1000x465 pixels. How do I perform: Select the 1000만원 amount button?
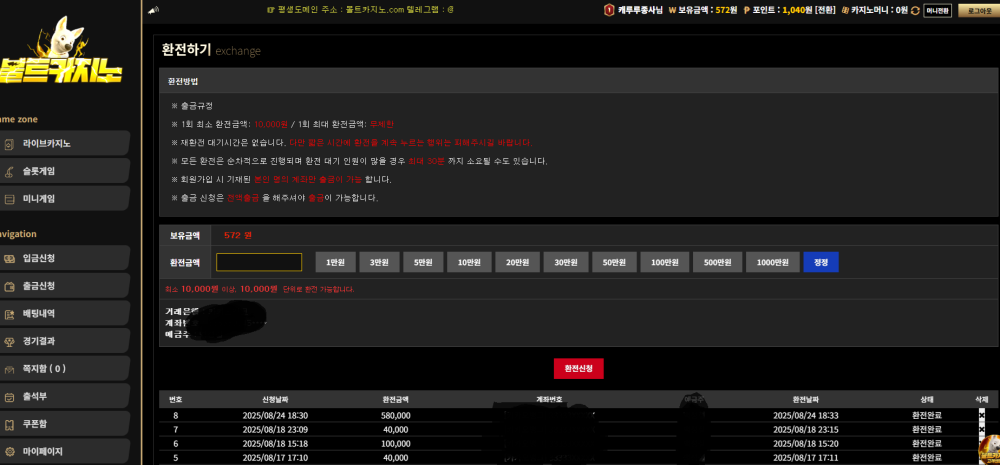tap(772, 262)
